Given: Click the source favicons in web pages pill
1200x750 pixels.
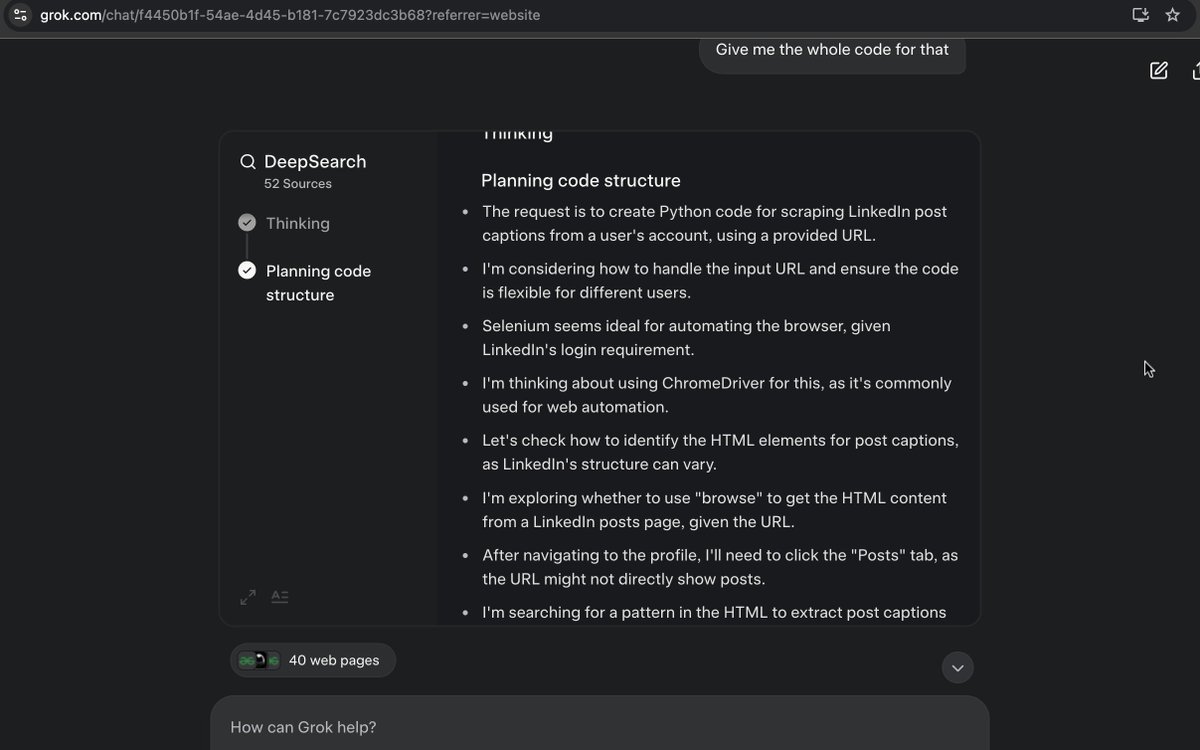Looking at the screenshot, I should (259, 660).
